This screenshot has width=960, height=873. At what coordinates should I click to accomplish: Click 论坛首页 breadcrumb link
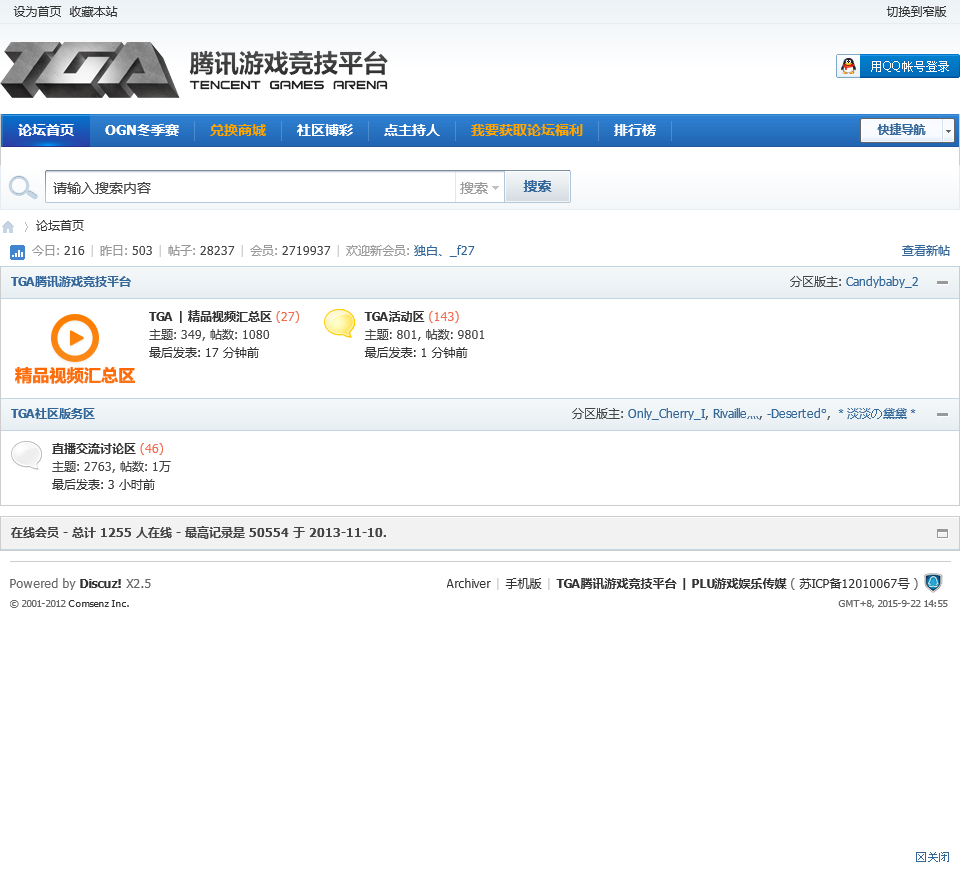pyautogui.click(x=60, y=226)
